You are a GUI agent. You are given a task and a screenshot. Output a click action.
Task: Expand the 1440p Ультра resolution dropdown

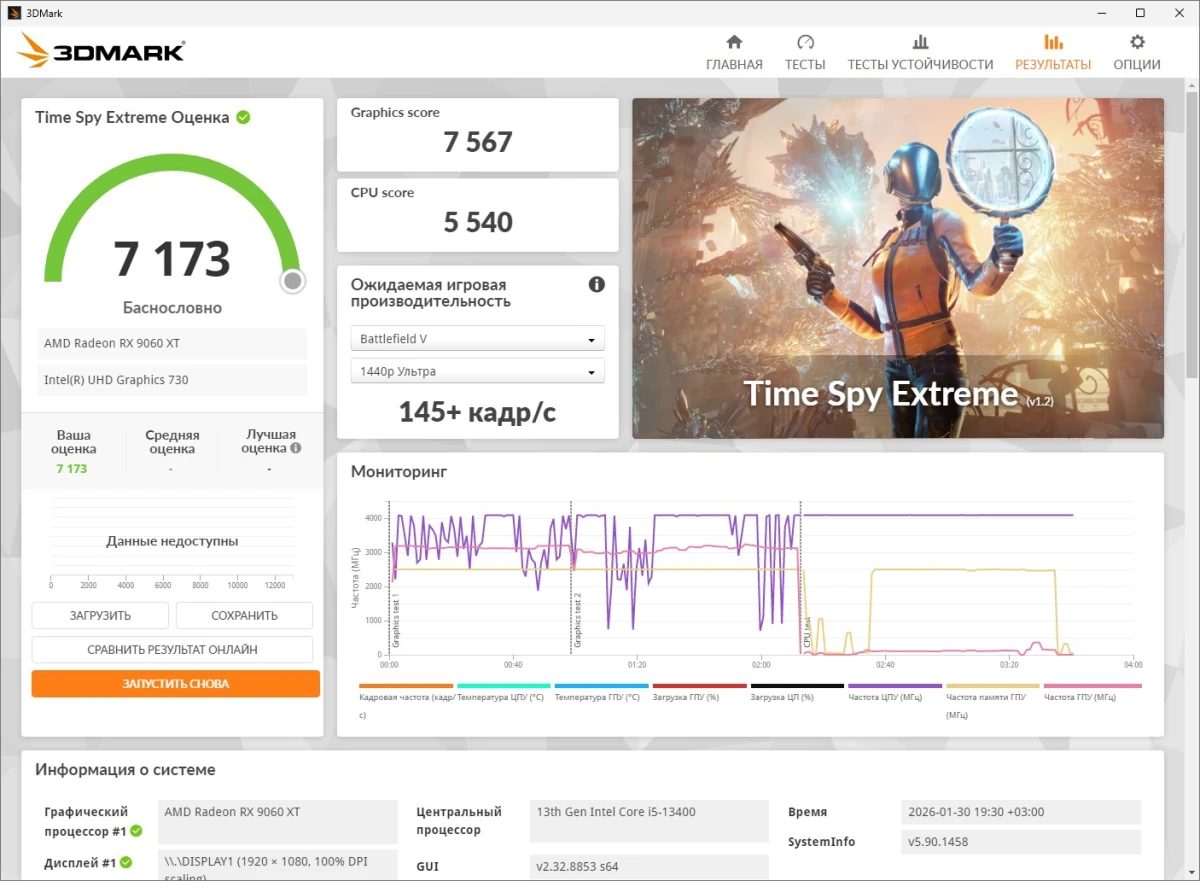pyautogui.click(x=478, y=372)
